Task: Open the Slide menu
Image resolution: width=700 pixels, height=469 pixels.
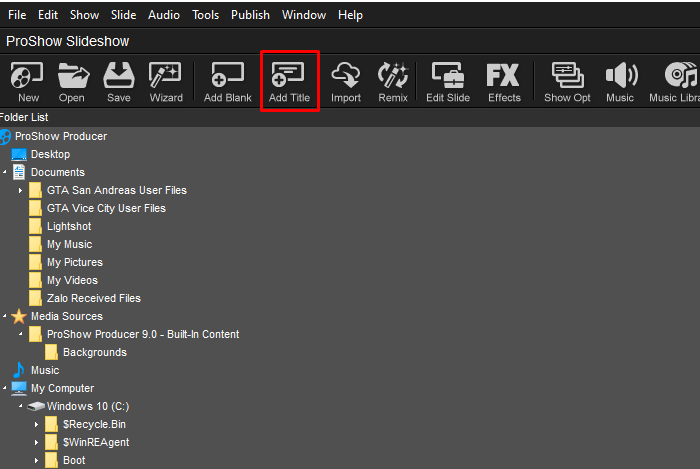Action: pos(123,15)
